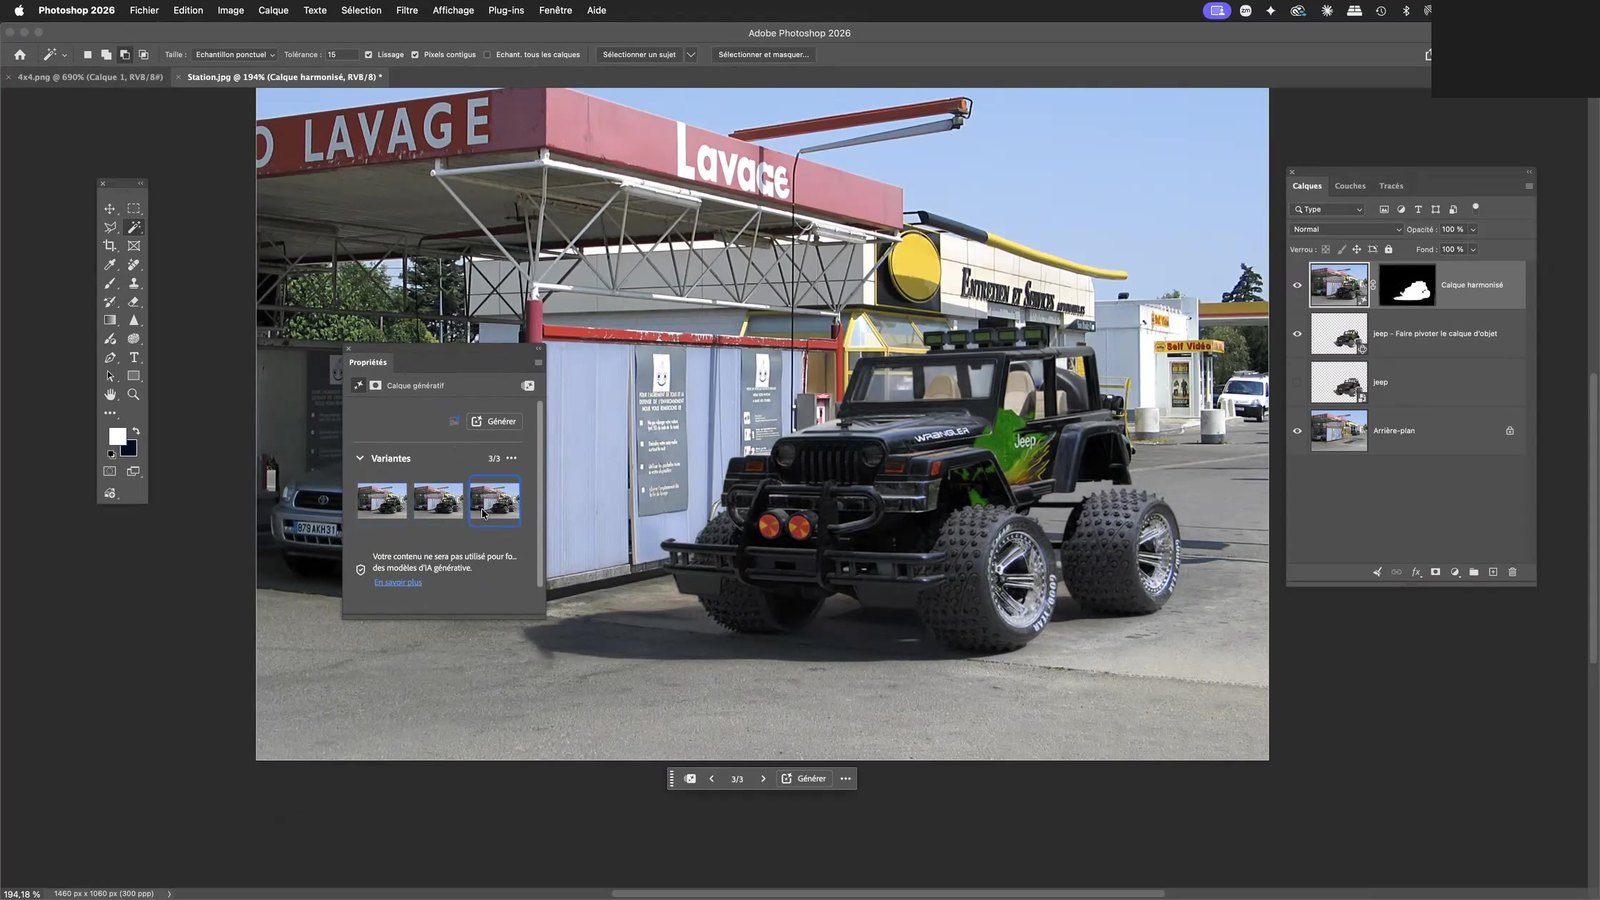
Task: Select the Pen tool
Action: pyautogui.click(x=110, y=358)
